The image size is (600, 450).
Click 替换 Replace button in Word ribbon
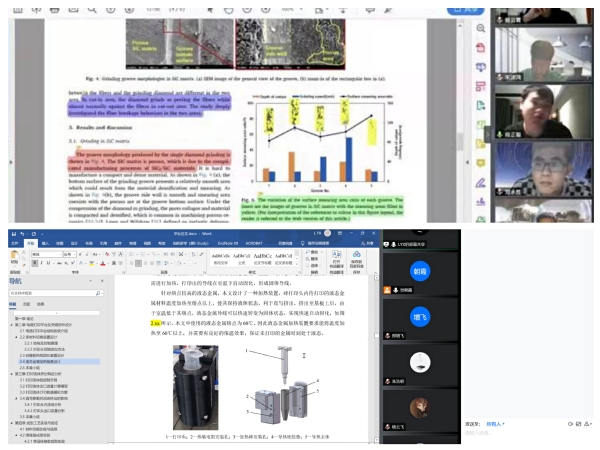[312, 259]
